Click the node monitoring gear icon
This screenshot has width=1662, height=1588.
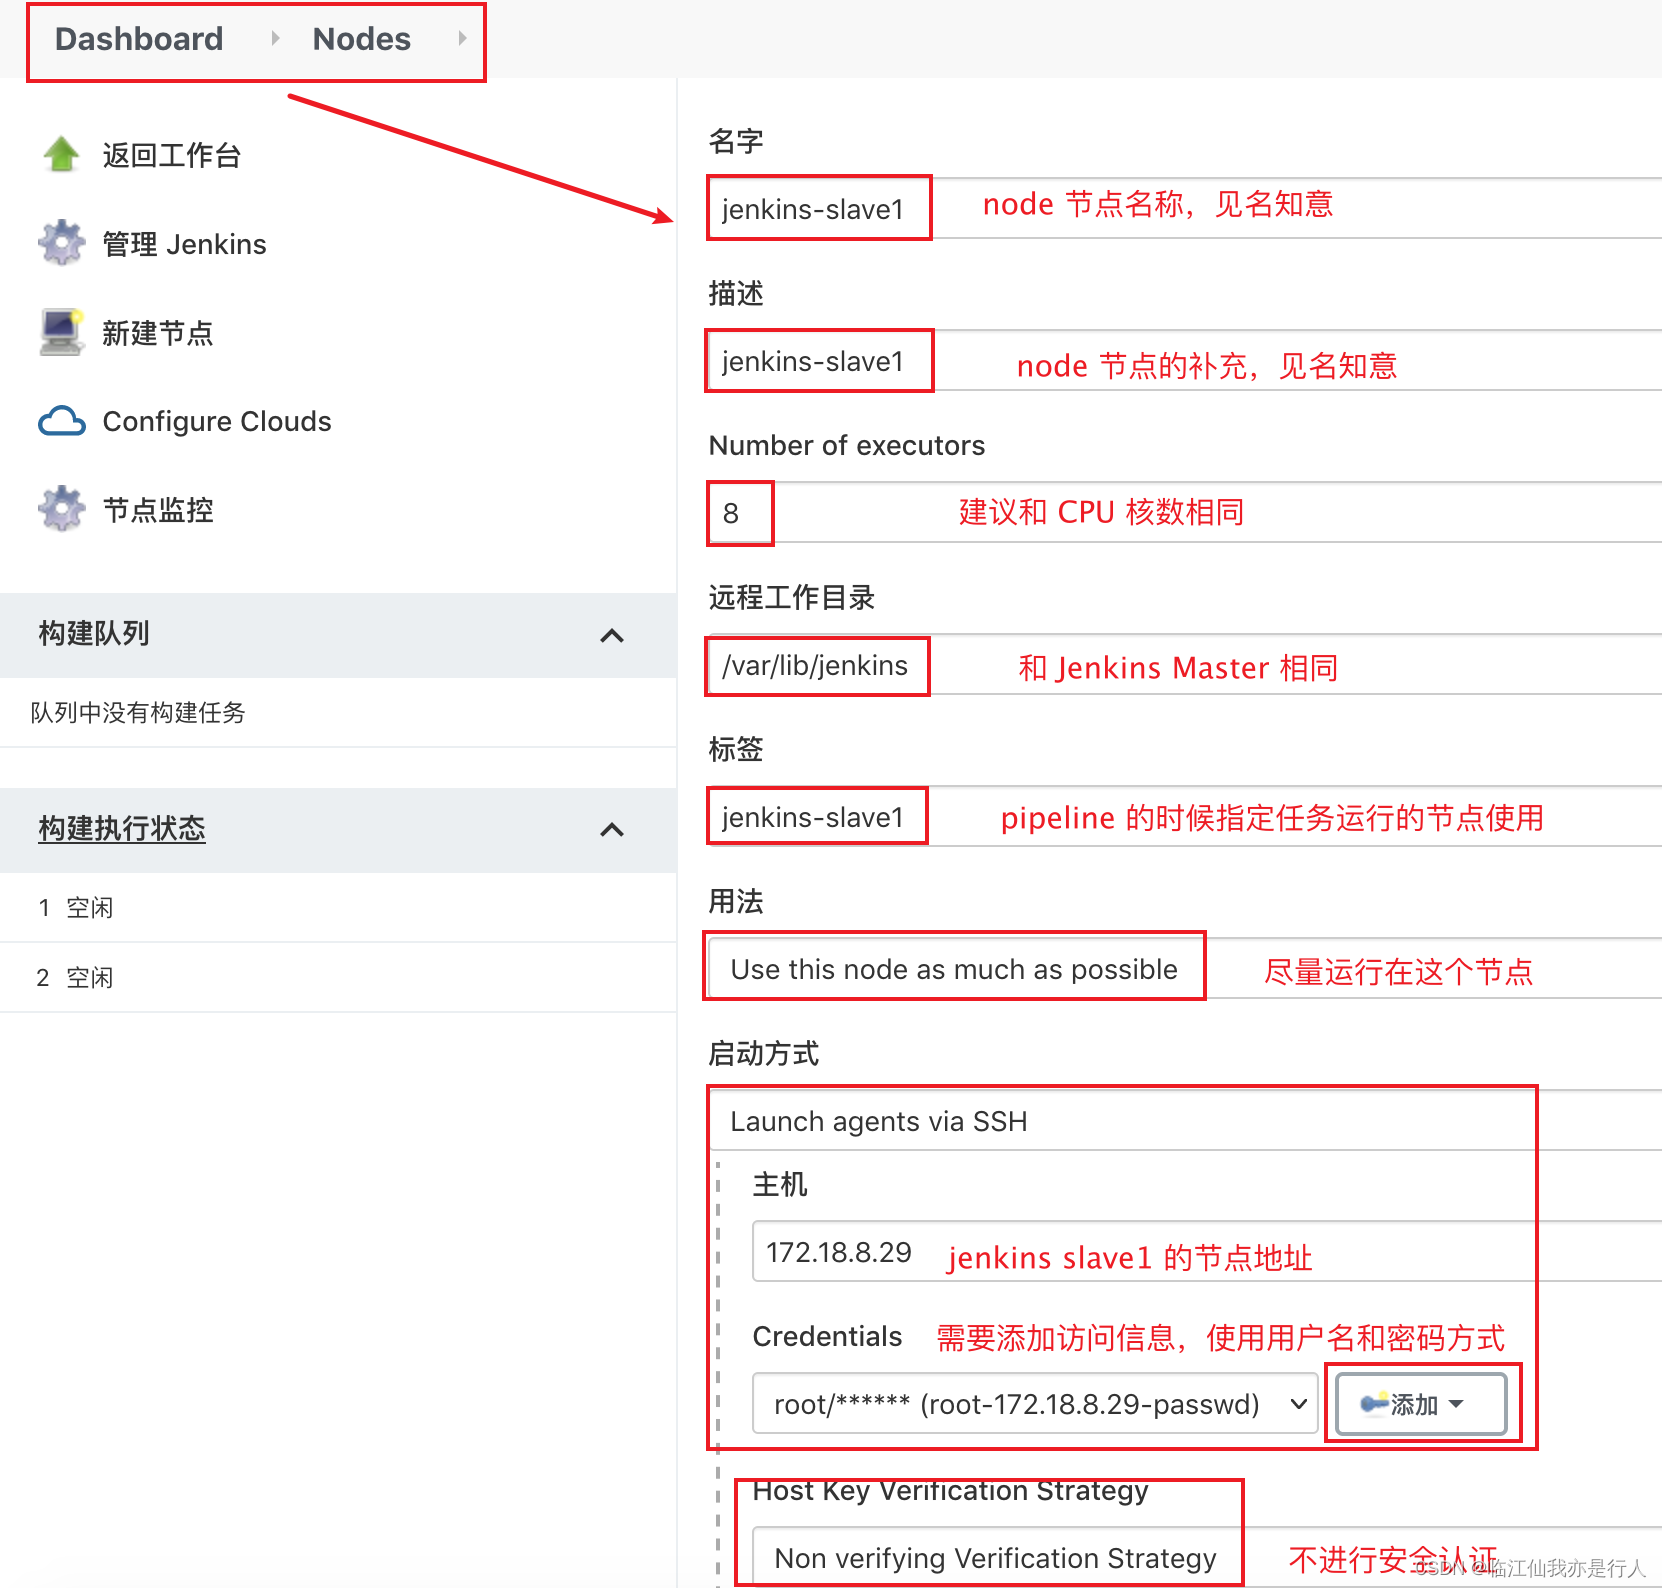click(62, 509)
